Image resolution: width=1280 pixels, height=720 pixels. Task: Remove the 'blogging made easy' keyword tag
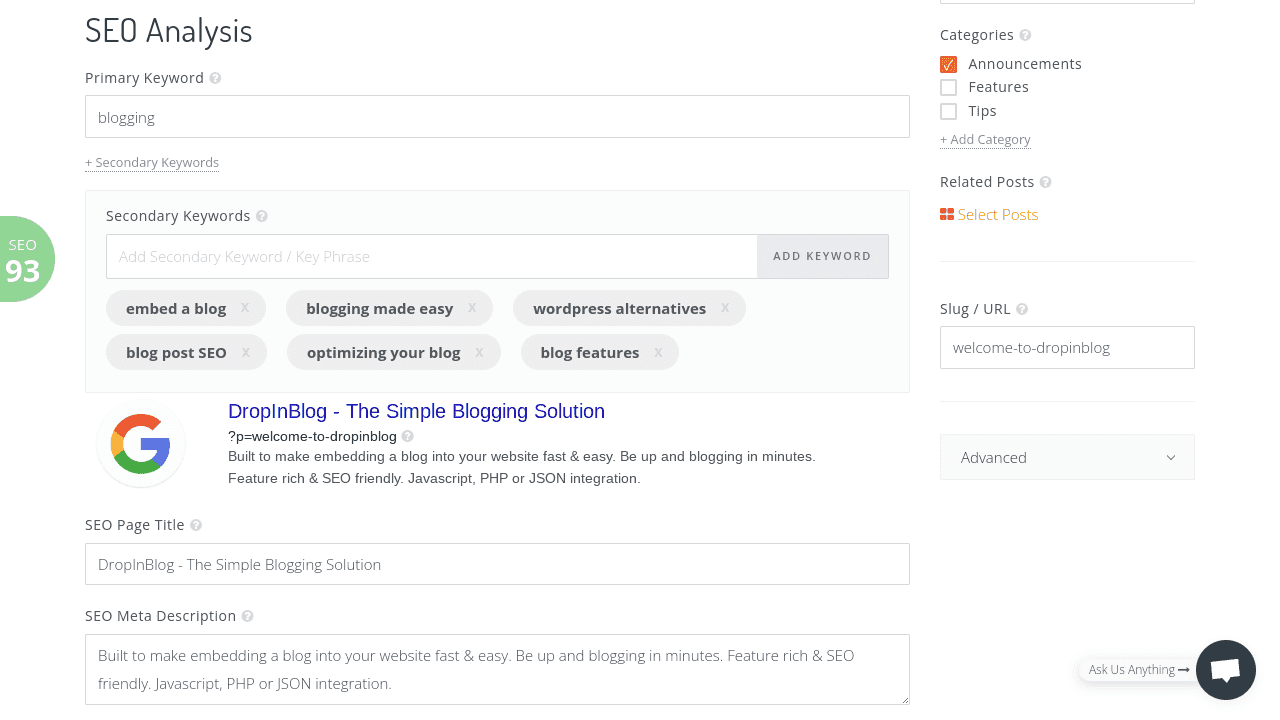(x=472, y=308)
